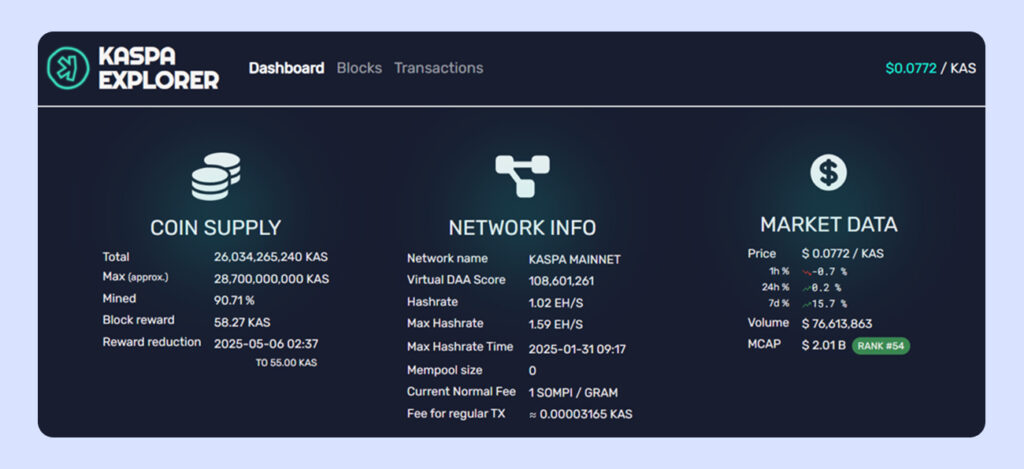Select reward reduction date 2025-05-06 02:37
Screen dimensions: 1024x469
pos(266,344)
